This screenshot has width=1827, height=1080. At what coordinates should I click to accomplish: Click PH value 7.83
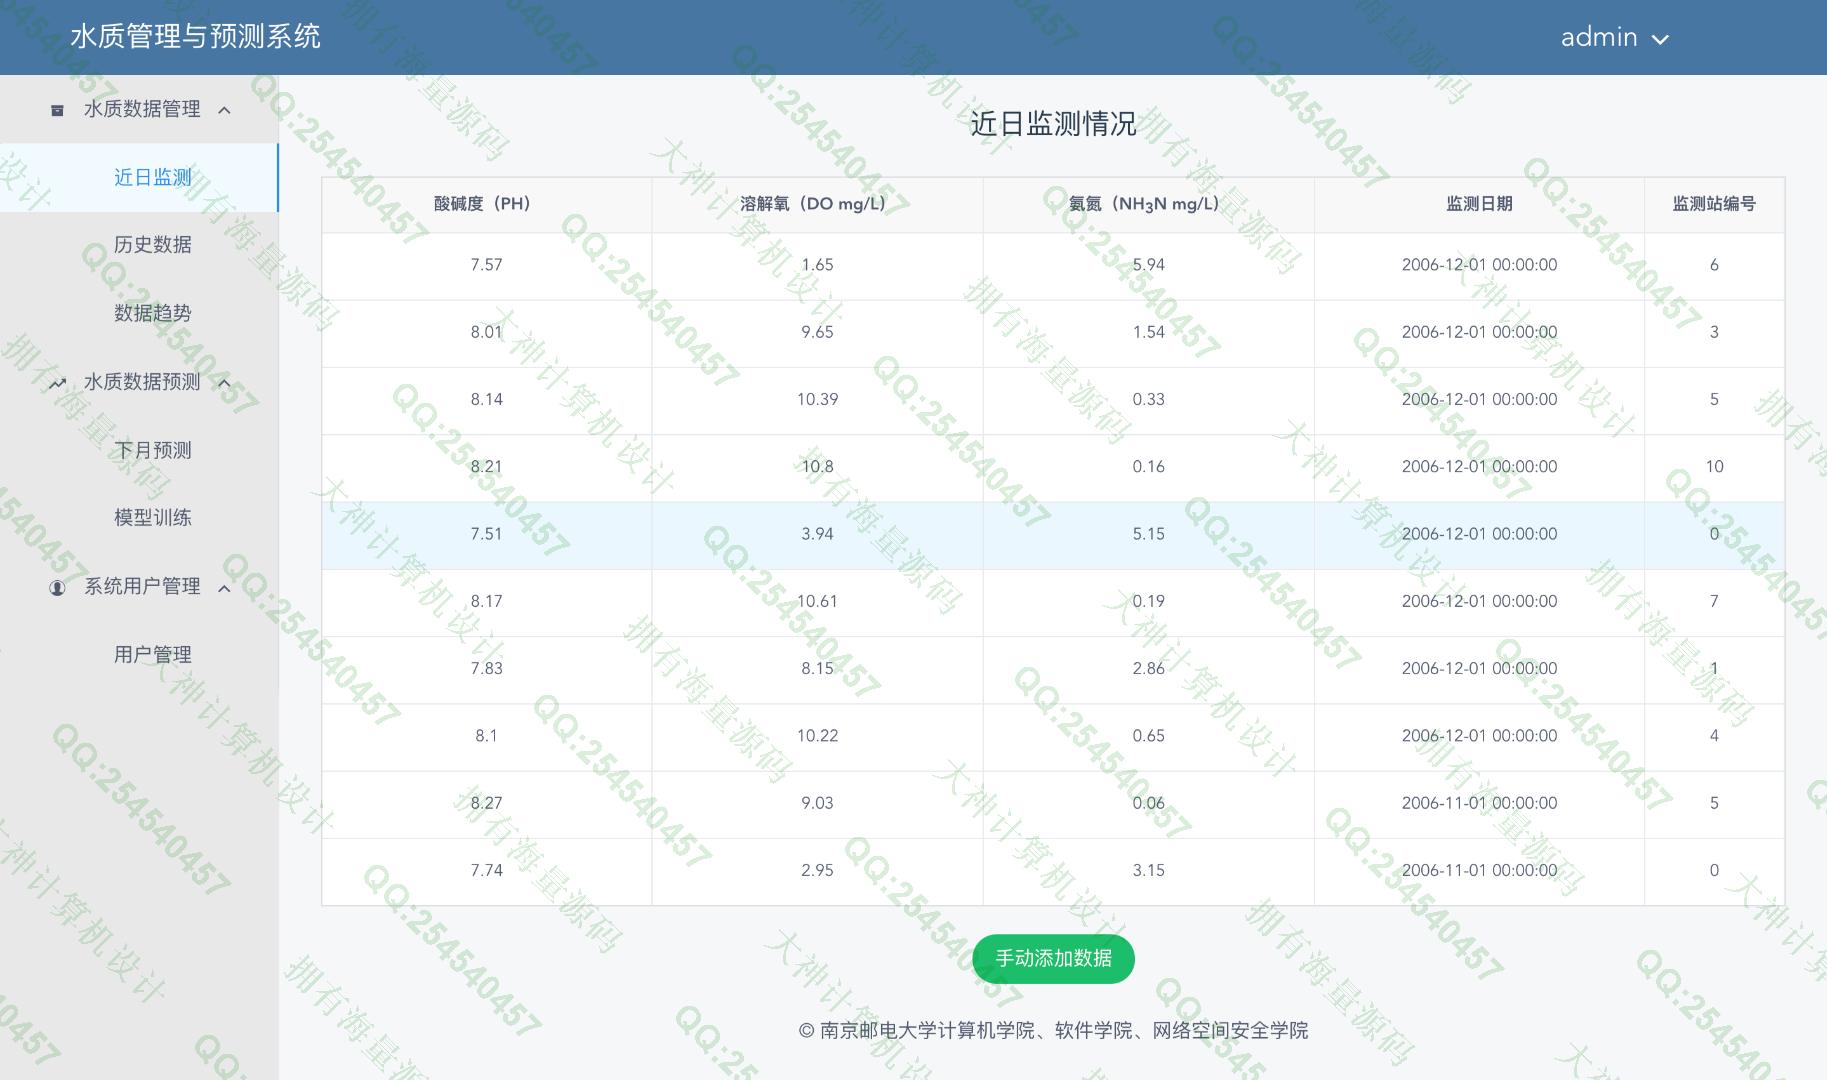click(486, 668)
